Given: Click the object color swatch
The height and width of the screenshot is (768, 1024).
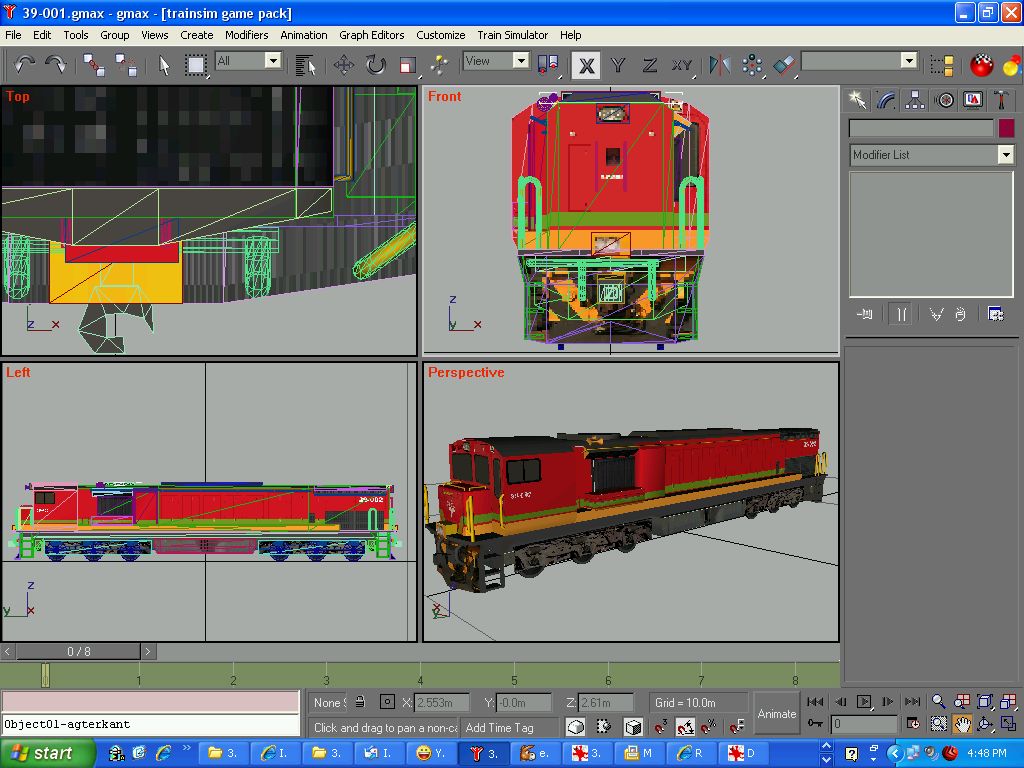Looking at the screenshot, I should (1006, 128).
